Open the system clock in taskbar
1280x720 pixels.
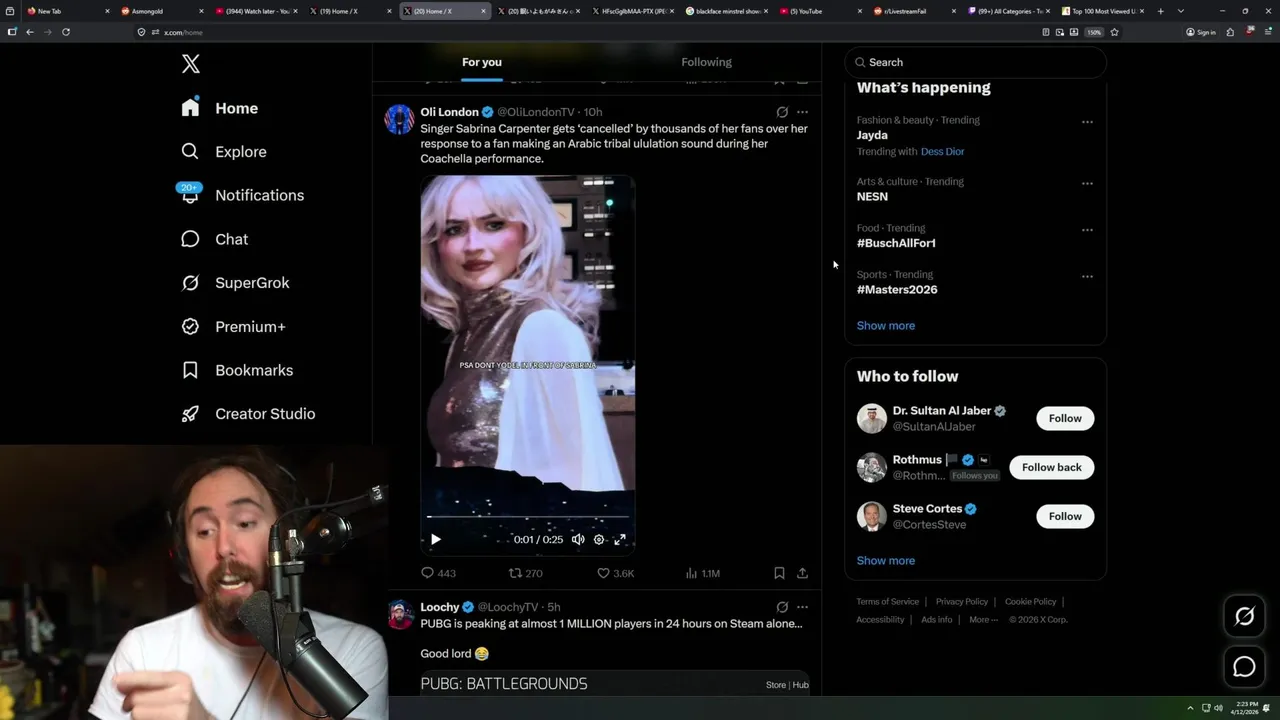coord(1246,708)
